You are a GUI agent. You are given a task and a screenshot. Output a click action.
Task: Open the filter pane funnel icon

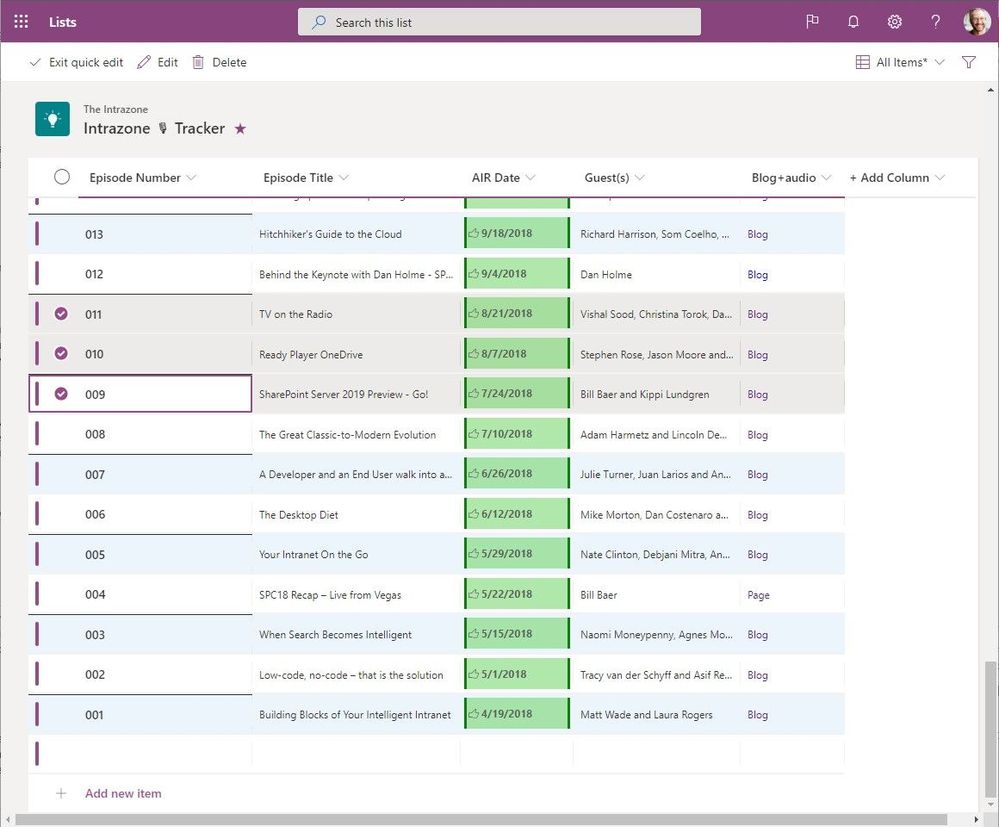pos(968,62)
